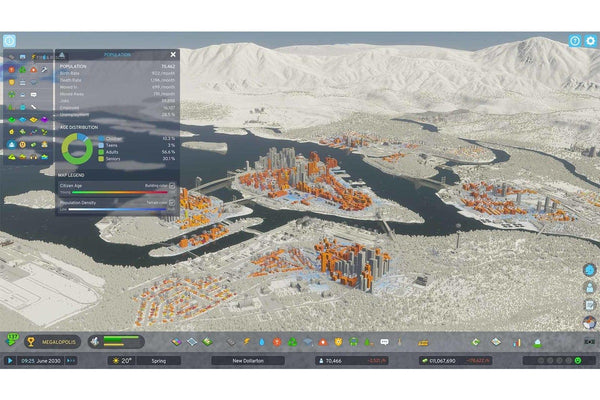Open the Districts tool in bottom toolbar
The image size is (600, 400).
click(x=192, y=342)
